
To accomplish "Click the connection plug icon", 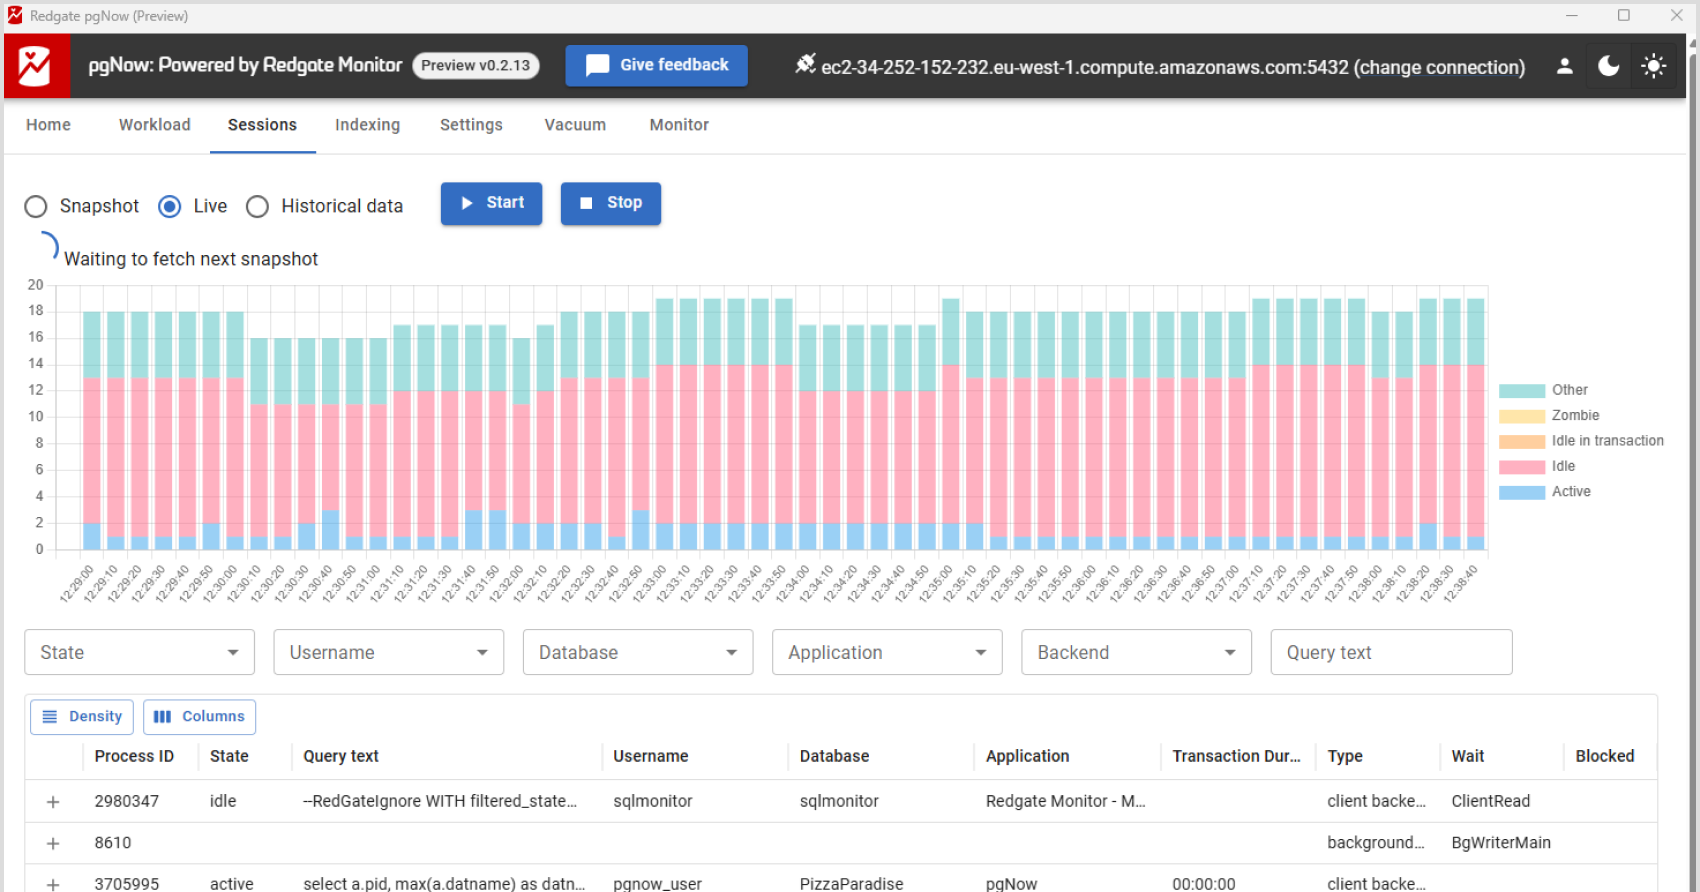I will click(805, 64).
